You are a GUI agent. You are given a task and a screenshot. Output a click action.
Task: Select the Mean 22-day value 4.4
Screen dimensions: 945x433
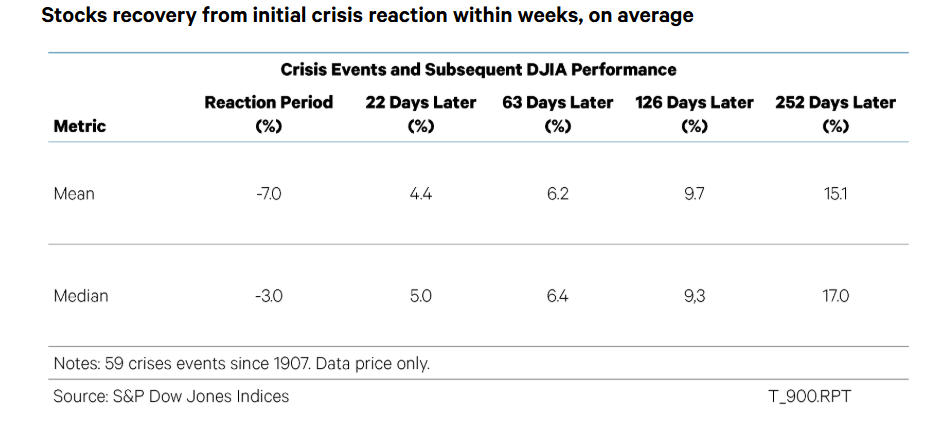point(420,194)
